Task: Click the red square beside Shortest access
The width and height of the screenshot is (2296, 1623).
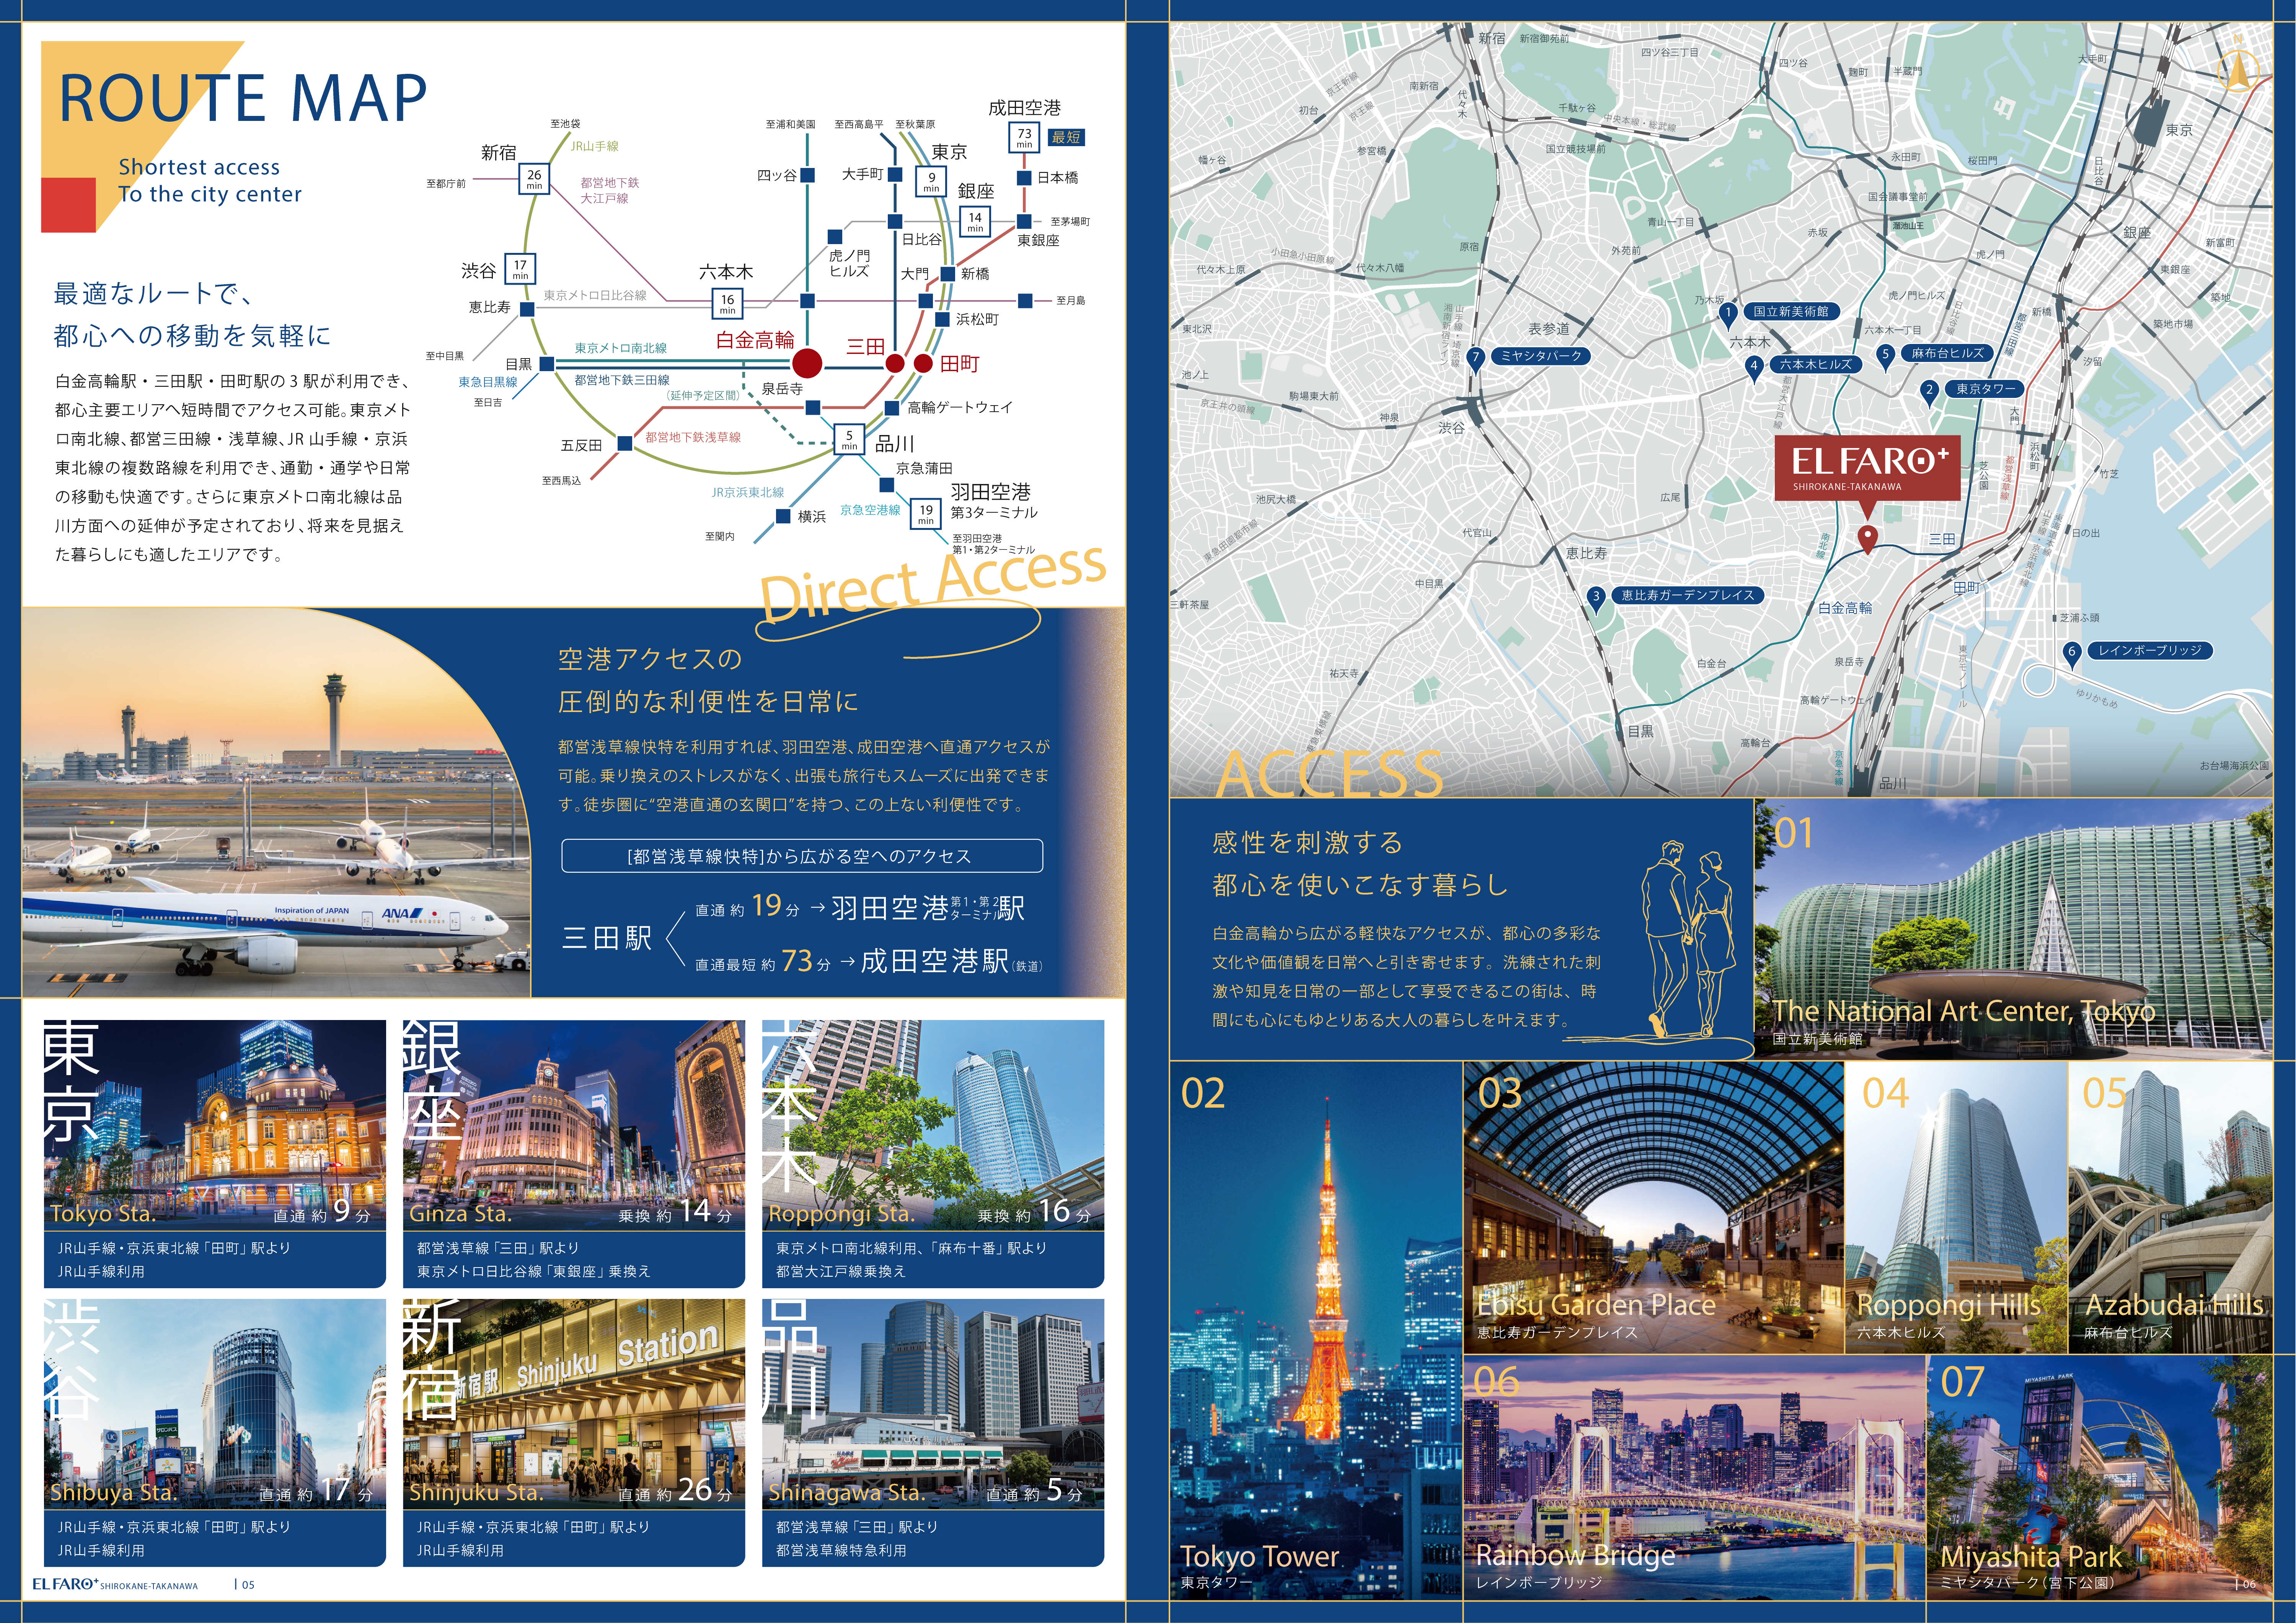Action: tap(68, 205)
